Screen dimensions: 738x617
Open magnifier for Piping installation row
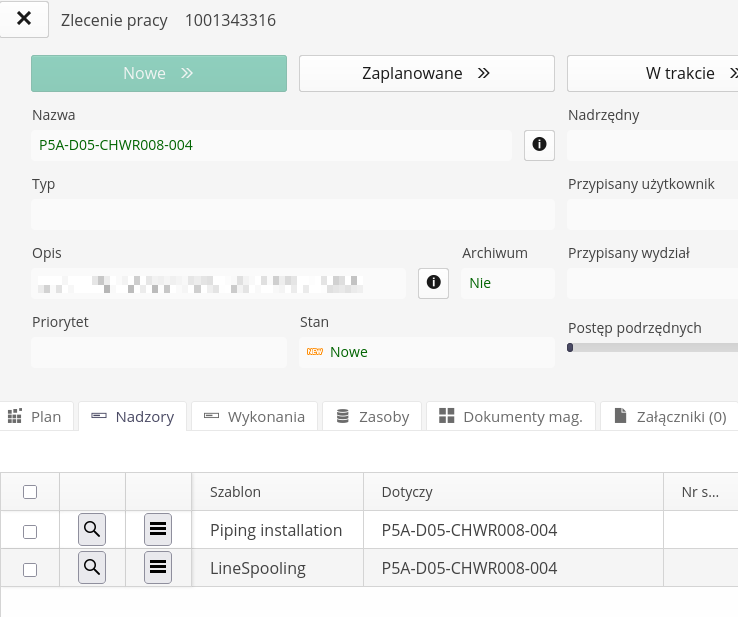tap(92, 530)
